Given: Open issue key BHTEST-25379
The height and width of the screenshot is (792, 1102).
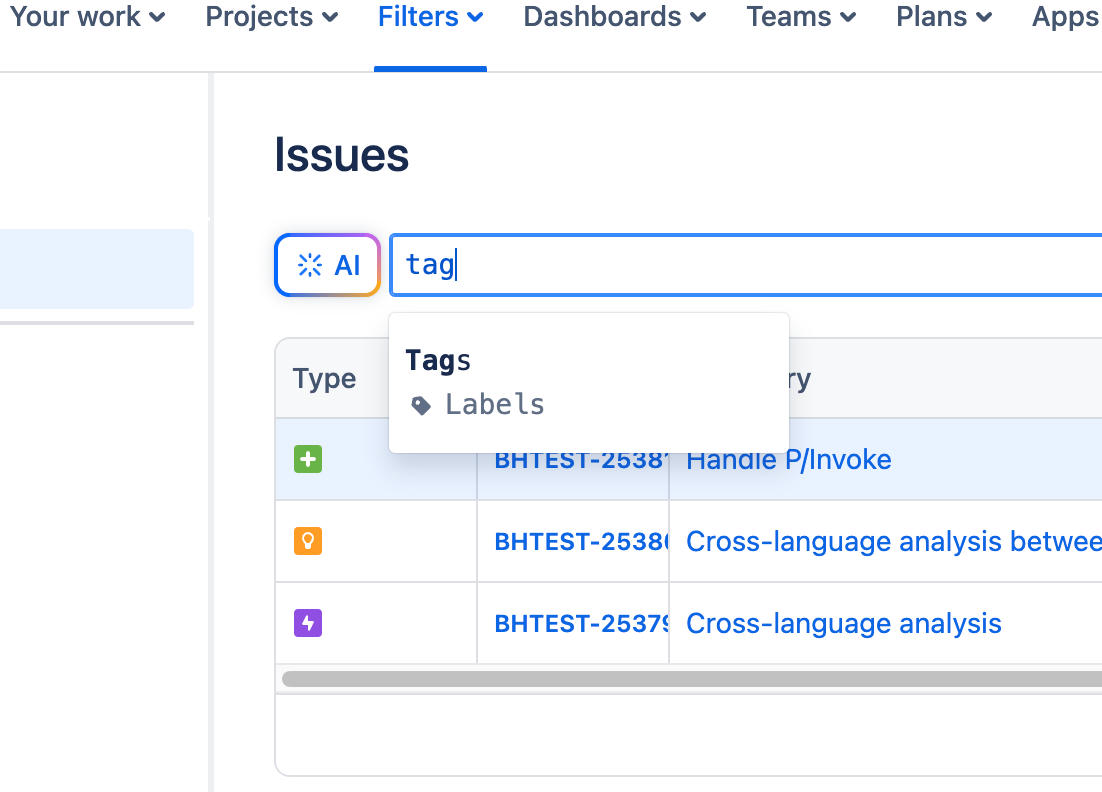Looking at the screenshot, I should tap(580, 624).
